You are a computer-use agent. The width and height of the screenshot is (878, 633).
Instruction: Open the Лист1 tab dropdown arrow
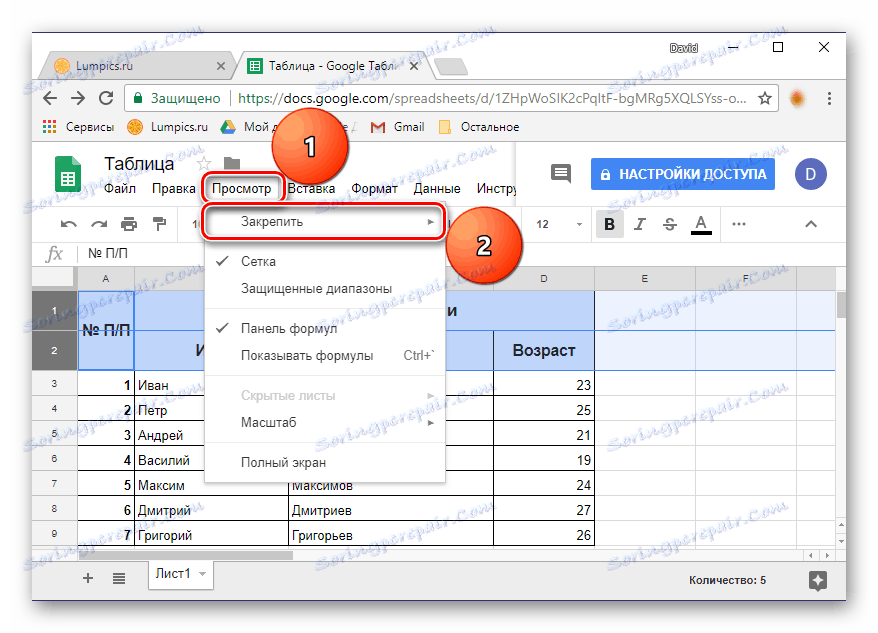coord(203,574)
